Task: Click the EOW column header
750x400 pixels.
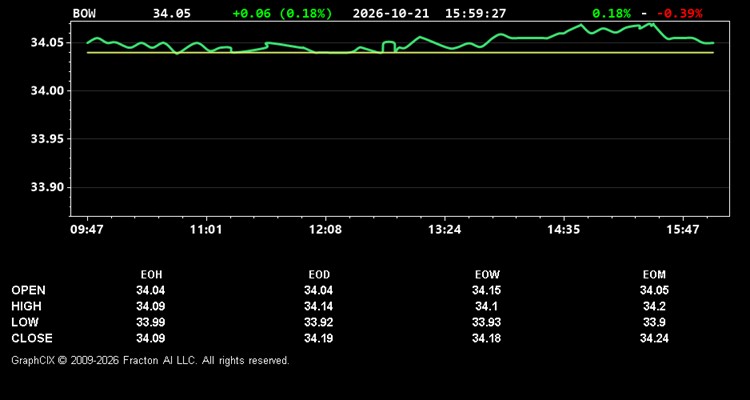Action: pyautogui.click(x=487, y=275)
